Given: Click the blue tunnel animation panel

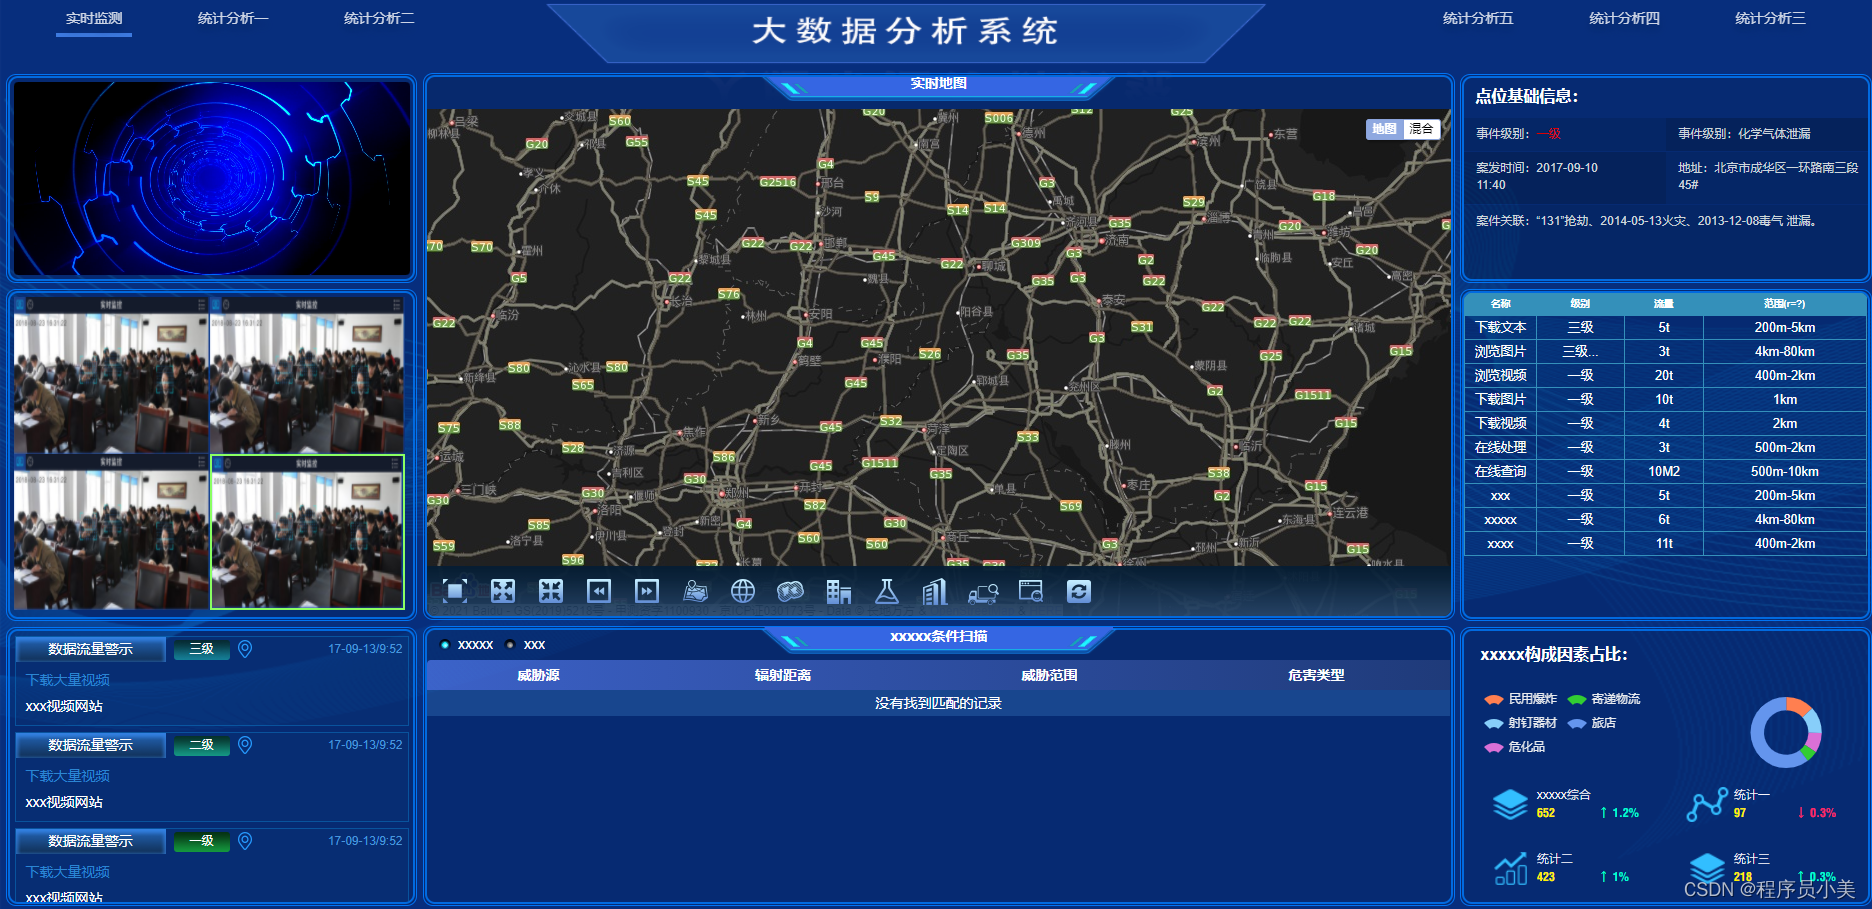Looking at the screenshot, I should pyautogui.click(x=211, y=178).
